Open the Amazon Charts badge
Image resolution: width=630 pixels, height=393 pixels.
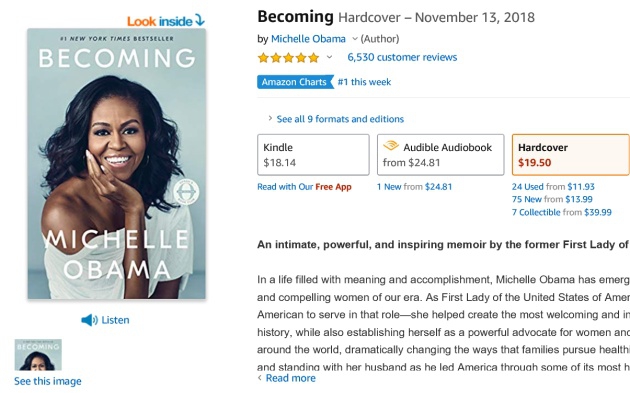(295, 82)
